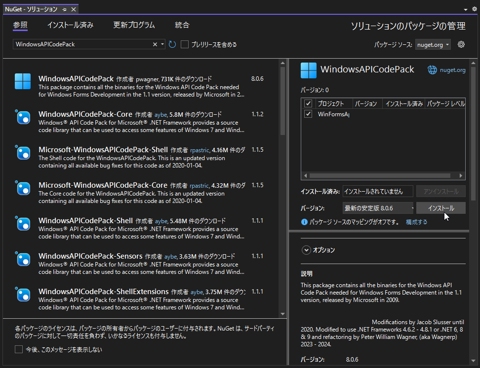Open the aybe author link for WindowsAPICodePack-Core
This screenshot has width=480, height=368.
point(161,115)
